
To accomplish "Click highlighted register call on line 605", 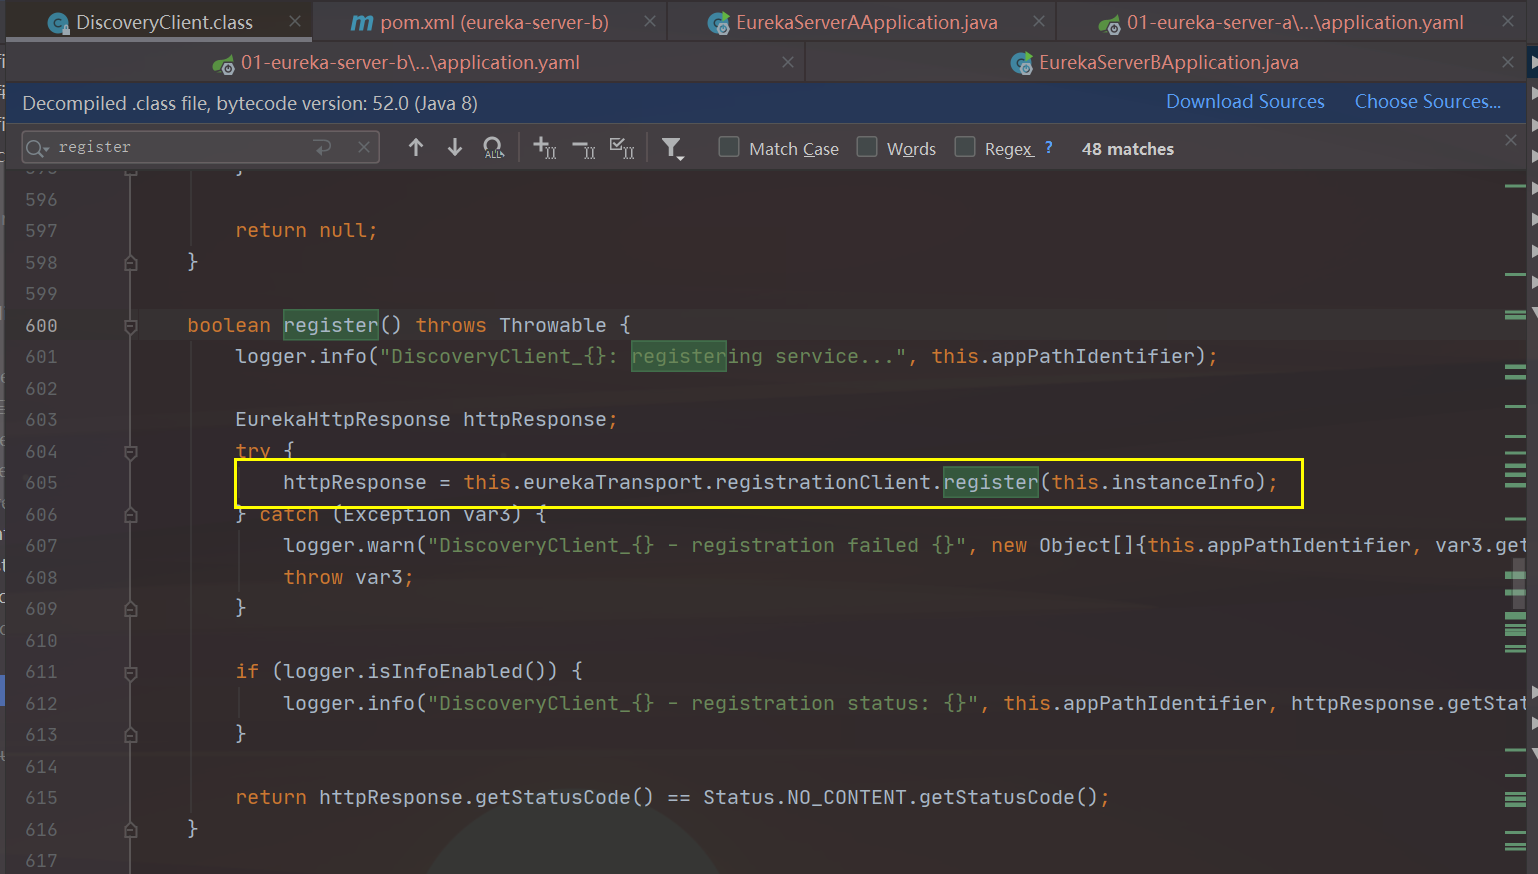I will pos(991,482).
